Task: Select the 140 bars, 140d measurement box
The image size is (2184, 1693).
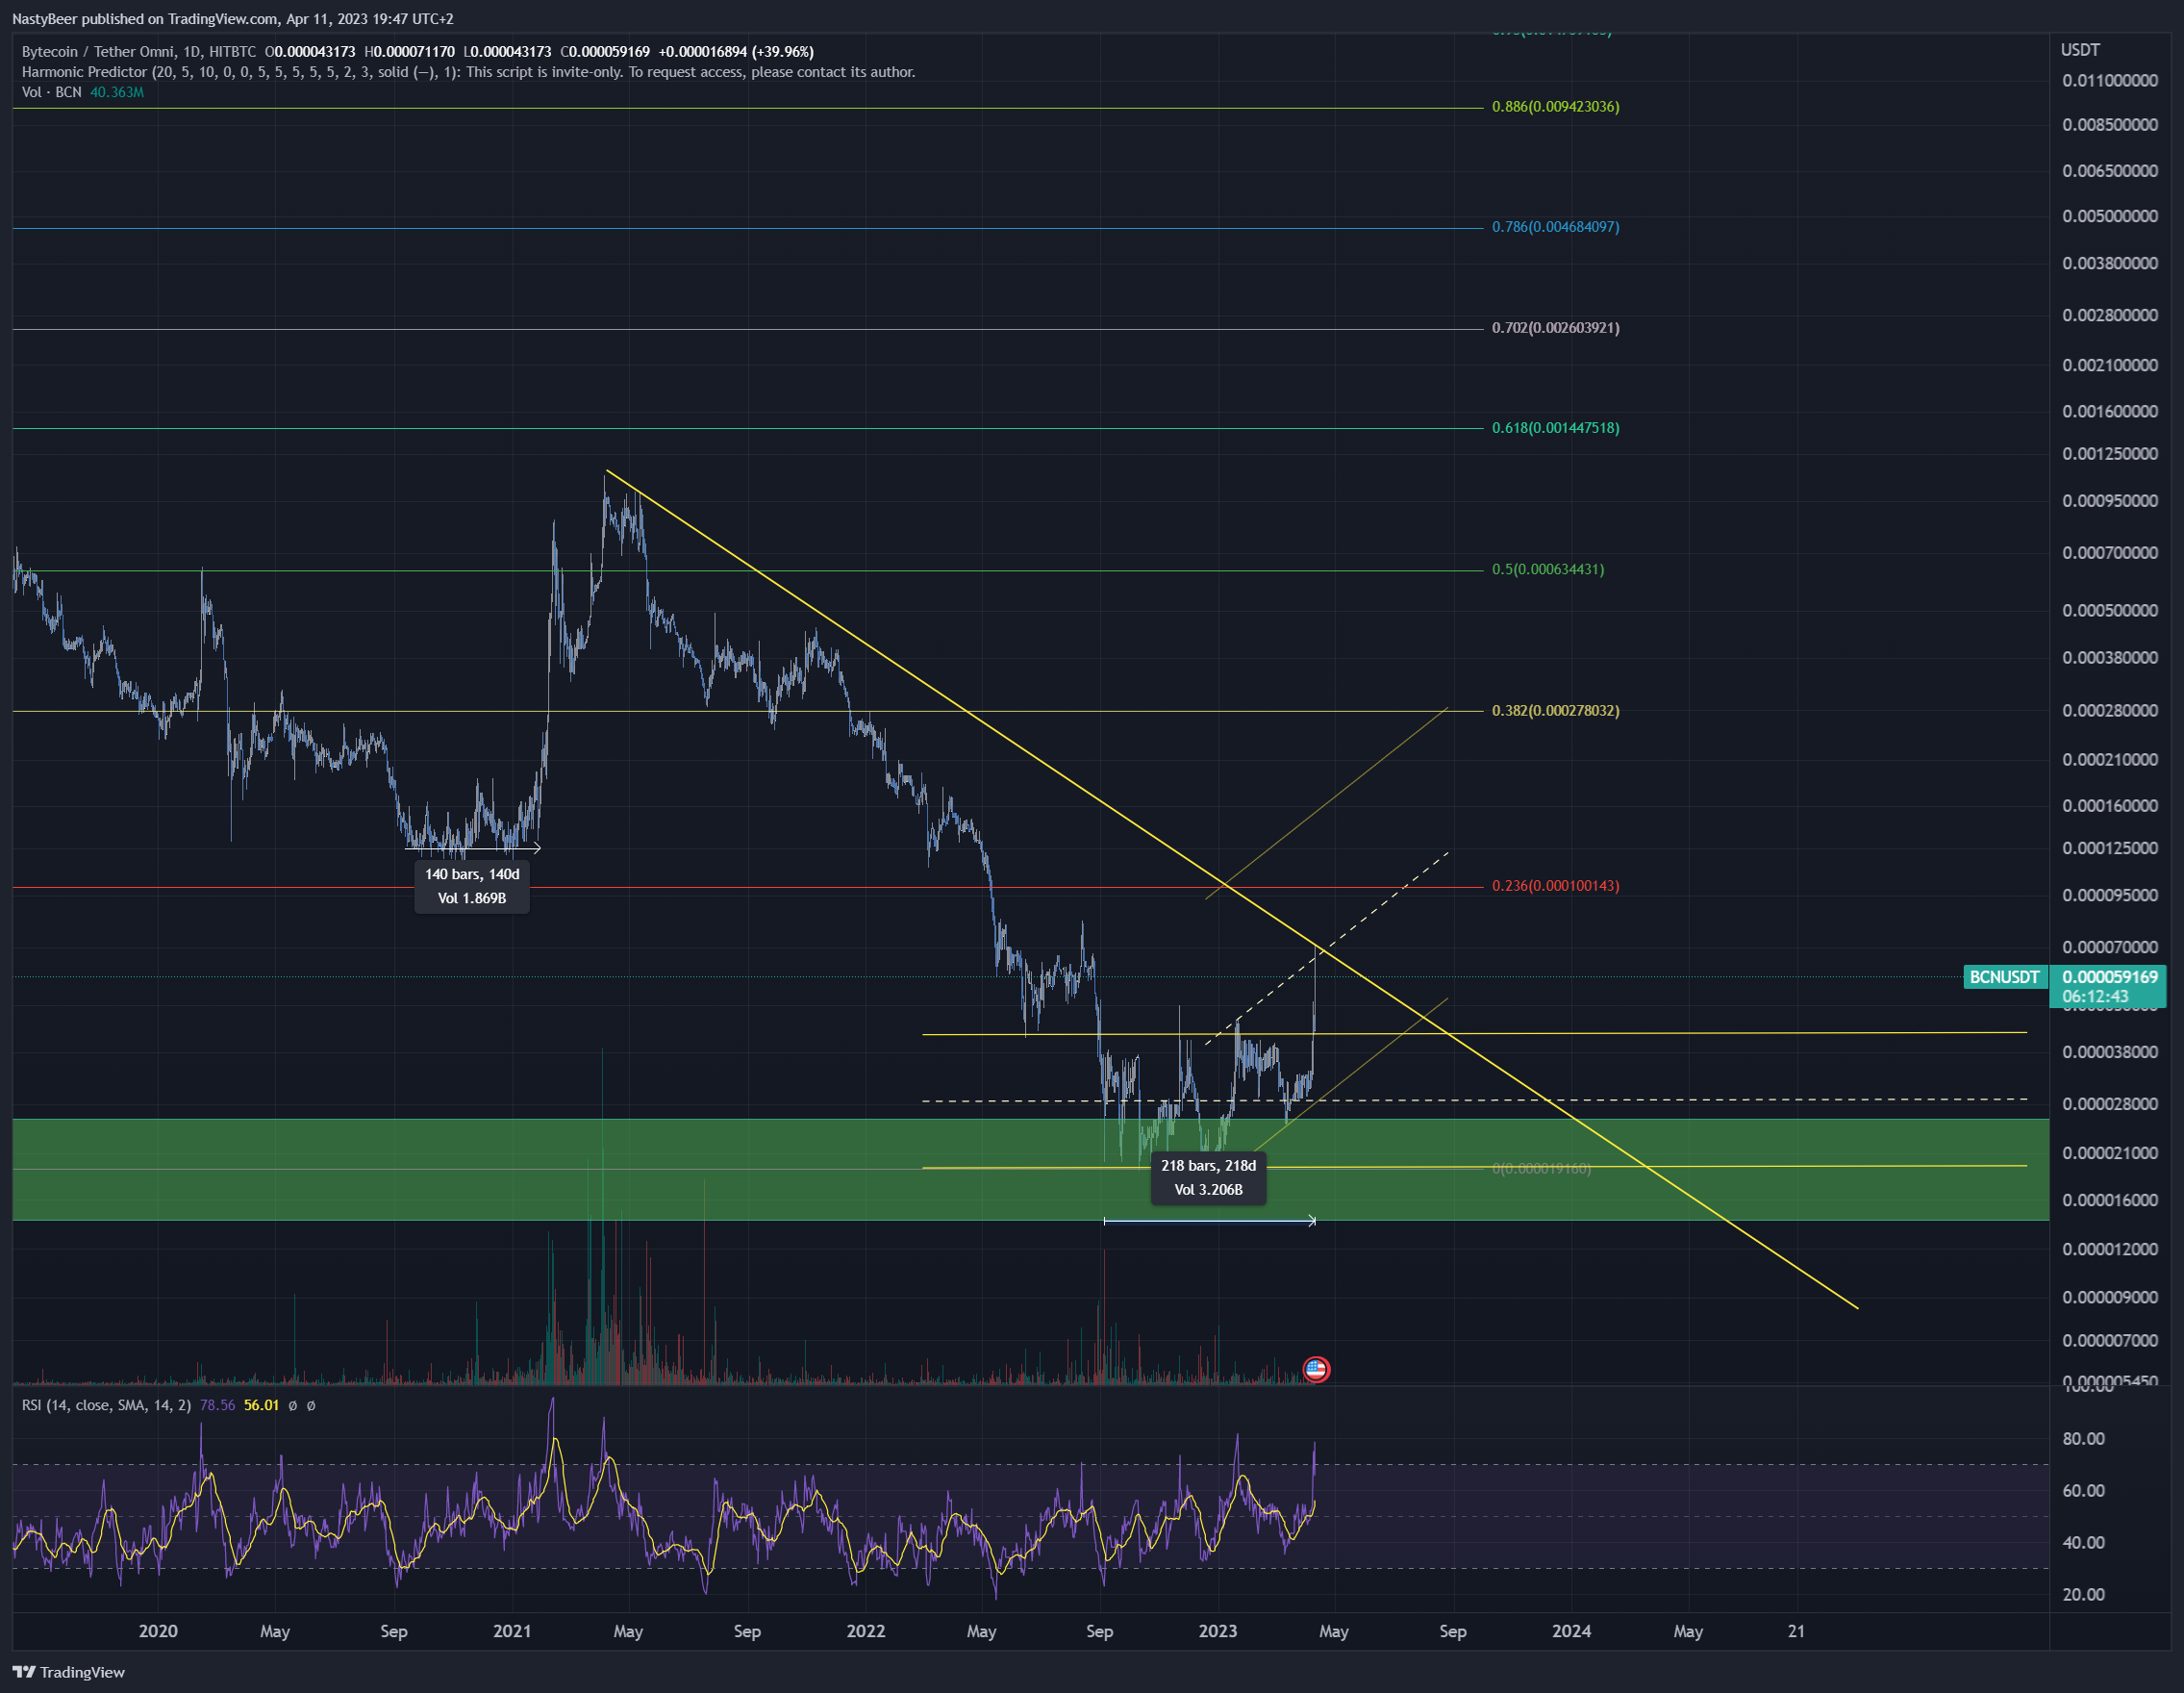Action: tap(472, 886)
